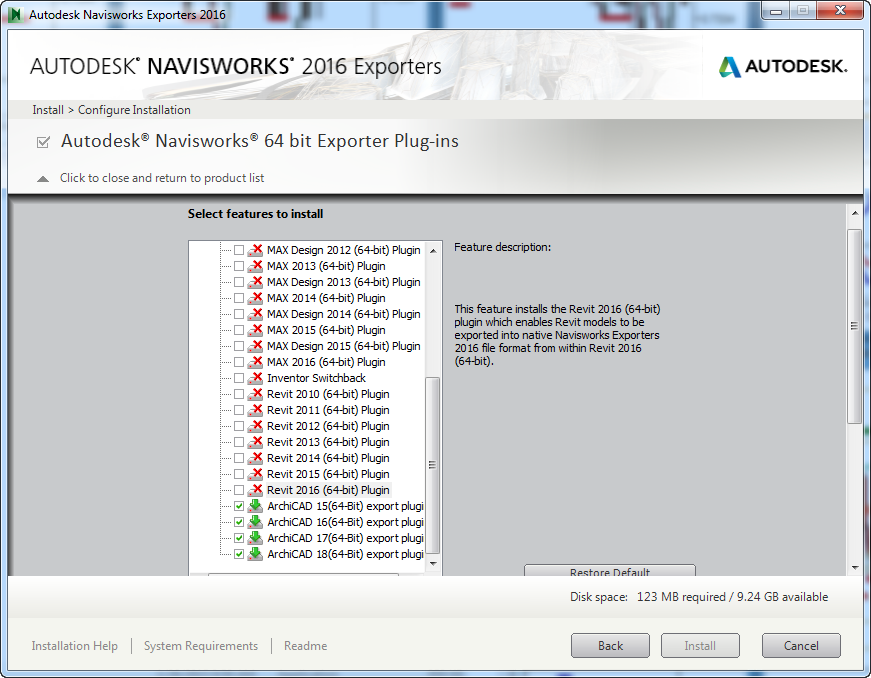Minimize the Navisworks Exporters window
This screenshot has height=678, width=871.
click(776, 11)
